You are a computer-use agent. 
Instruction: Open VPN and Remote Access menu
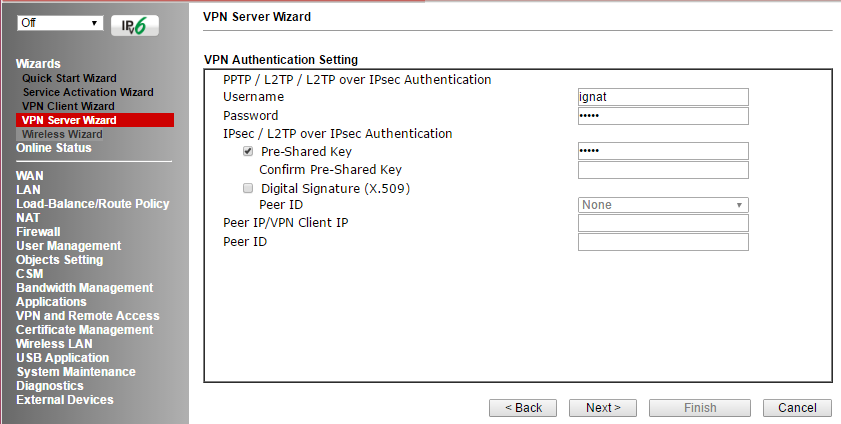click(87, 316)
